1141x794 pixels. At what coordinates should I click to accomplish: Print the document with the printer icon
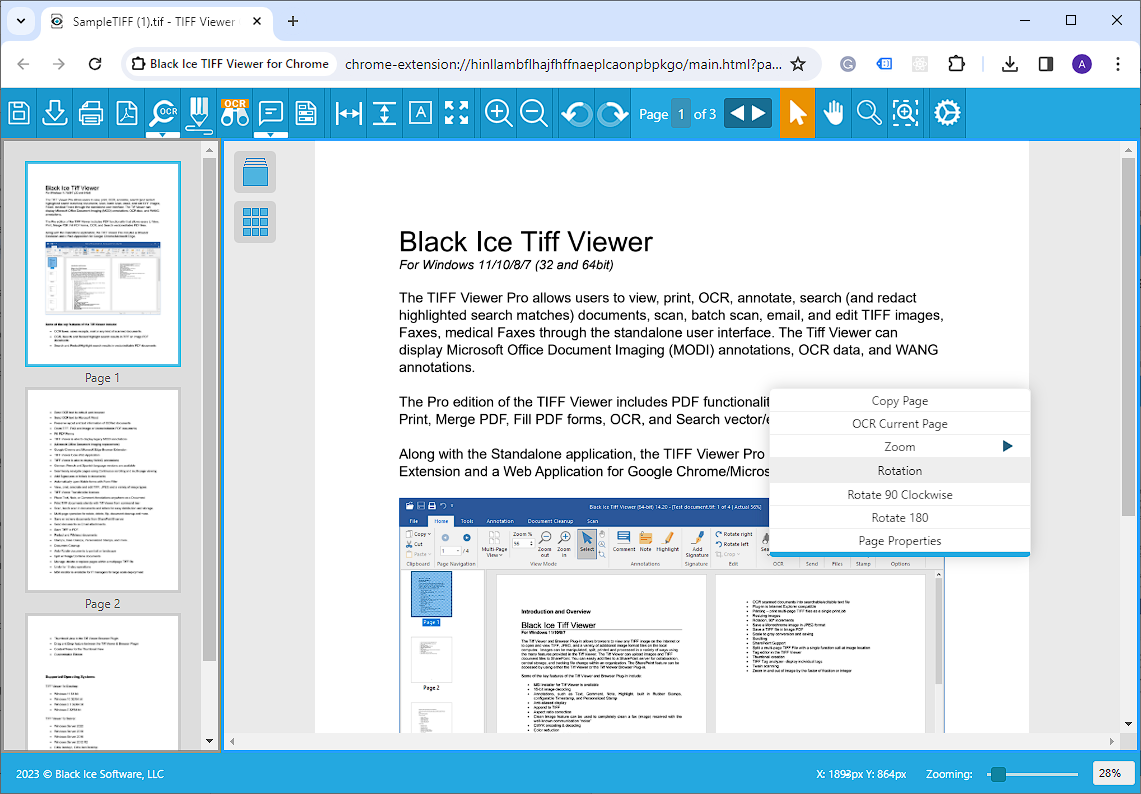pos(90,113)
